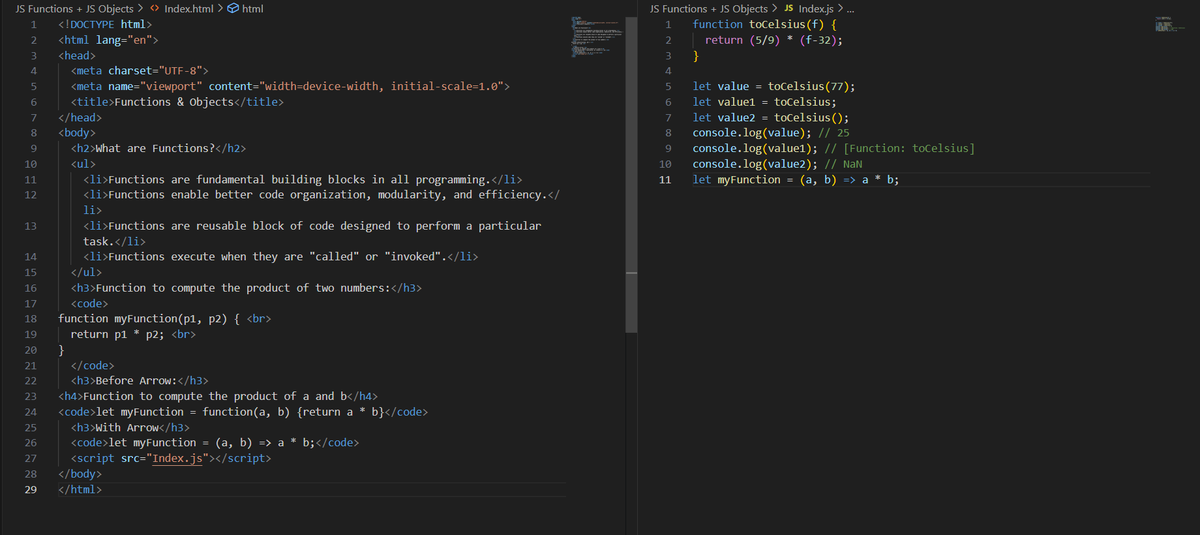Click the minimap of the Index.js editor
This screenshot has height=535, width=1200.
[1170, 24]
